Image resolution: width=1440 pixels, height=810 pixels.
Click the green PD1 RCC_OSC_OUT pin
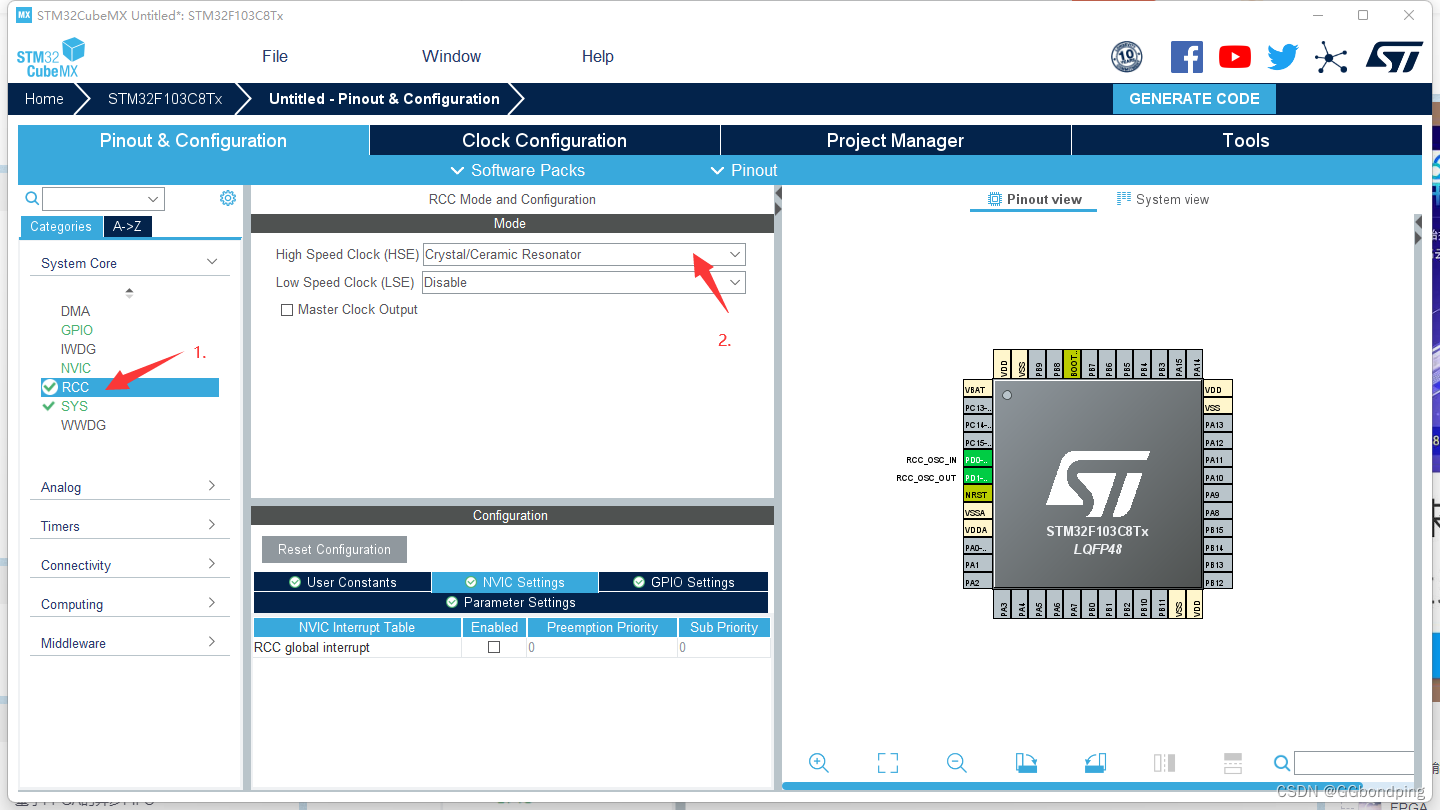pos(977,478)
